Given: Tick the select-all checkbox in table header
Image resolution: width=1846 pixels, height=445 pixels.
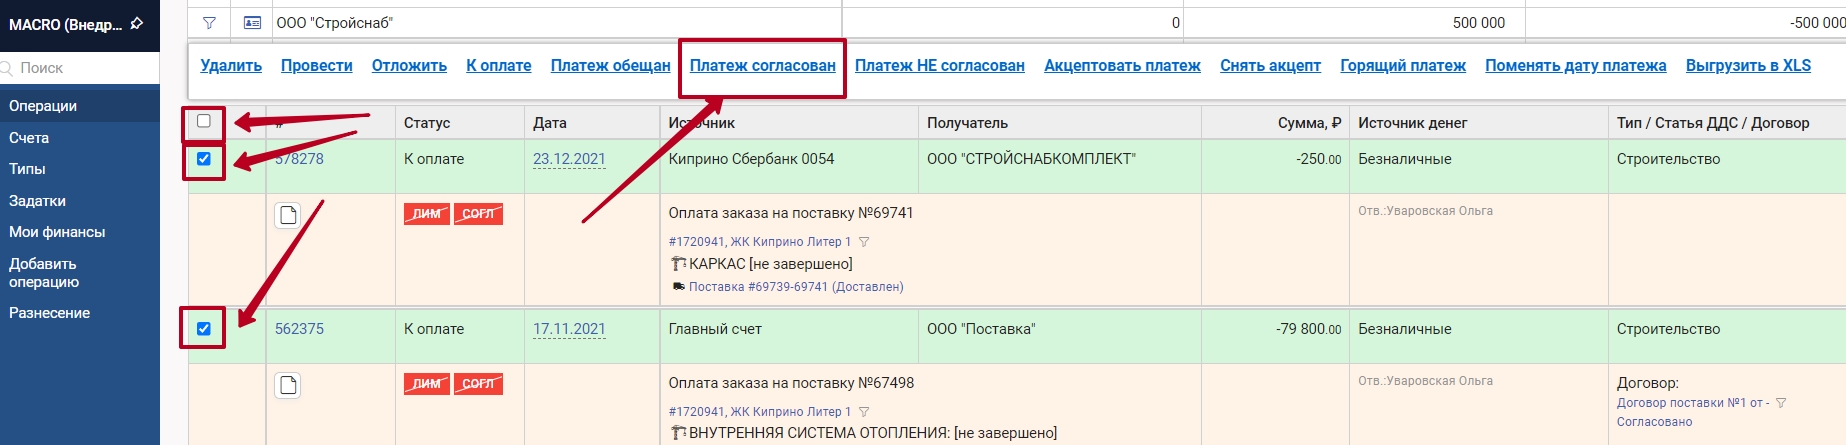Looking at the screenshot, I should [204, 121].
